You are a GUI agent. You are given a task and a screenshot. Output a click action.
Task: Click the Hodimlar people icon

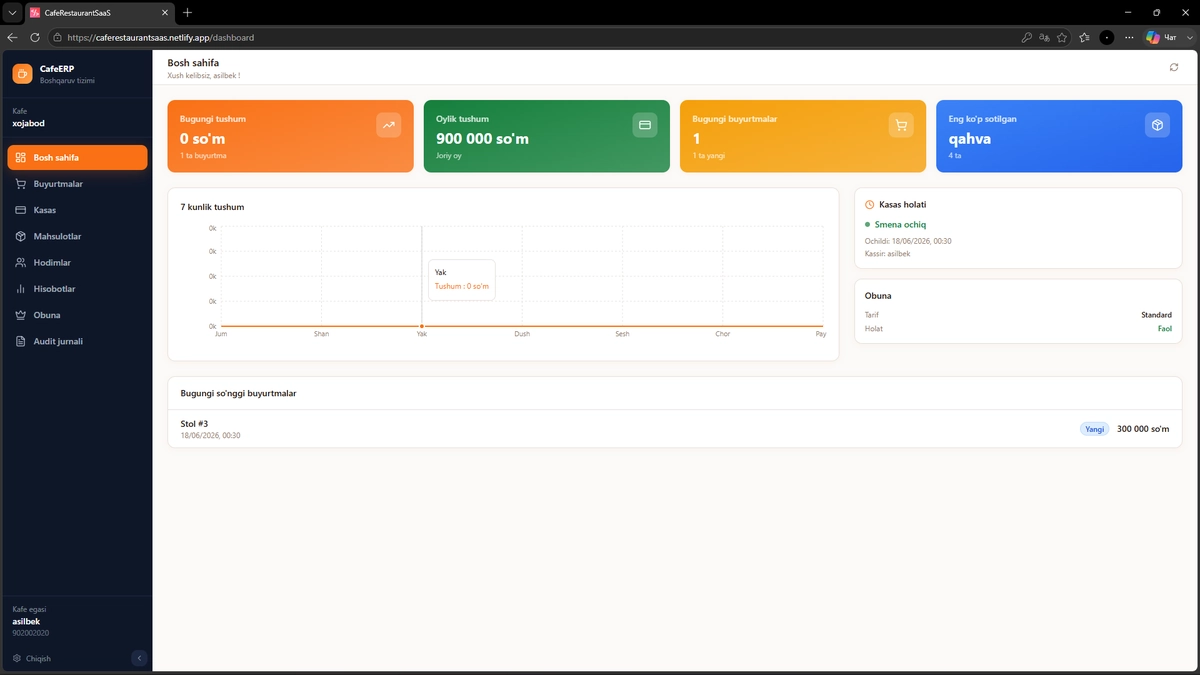point(21,262)
